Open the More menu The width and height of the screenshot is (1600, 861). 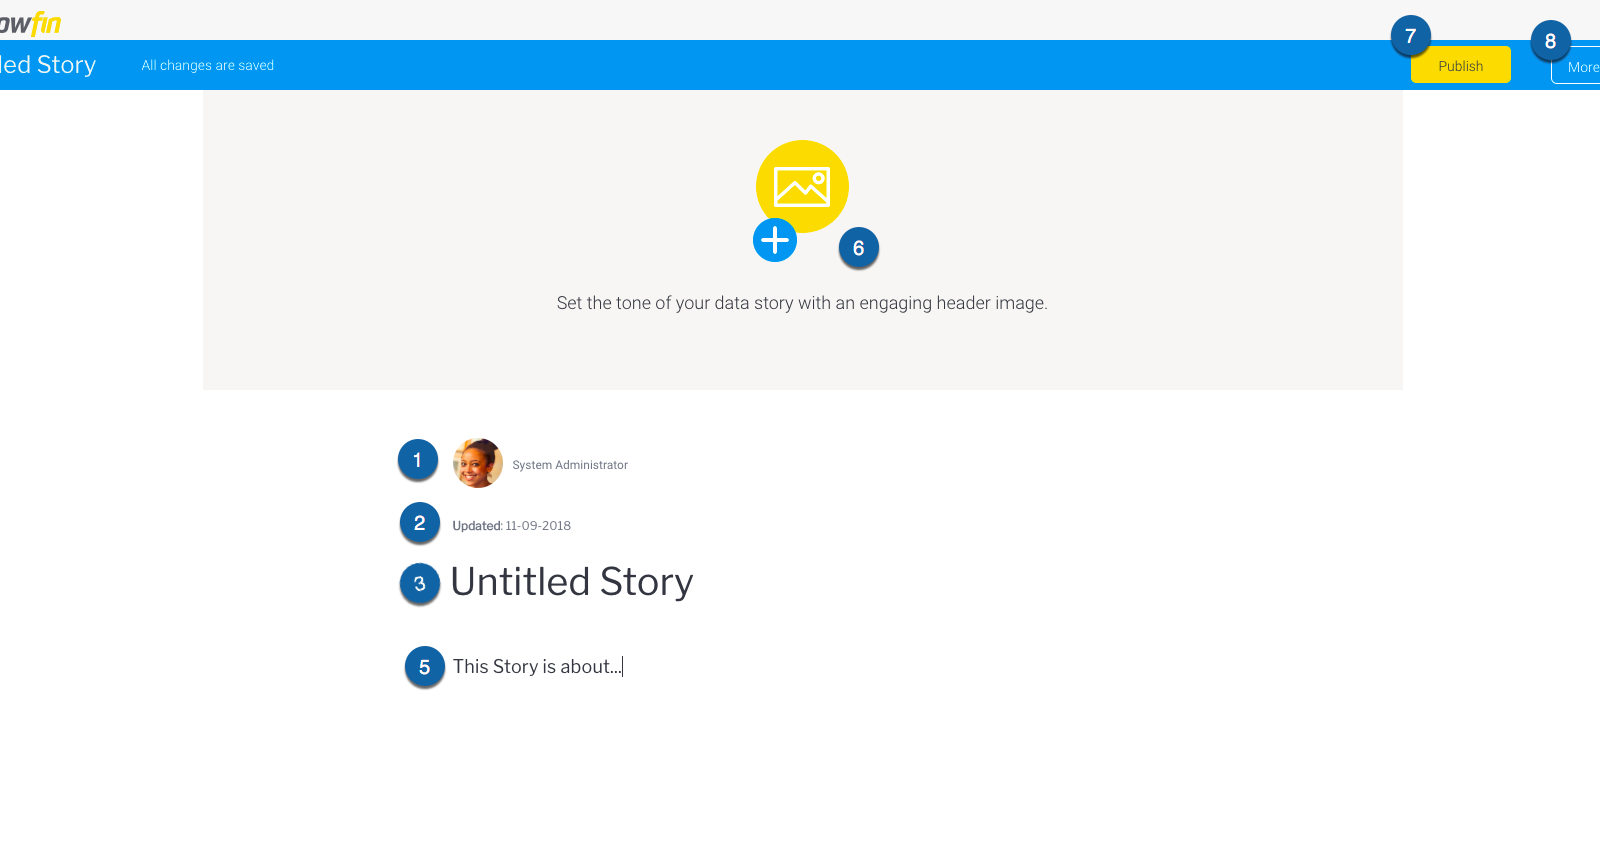point(1577,66)
